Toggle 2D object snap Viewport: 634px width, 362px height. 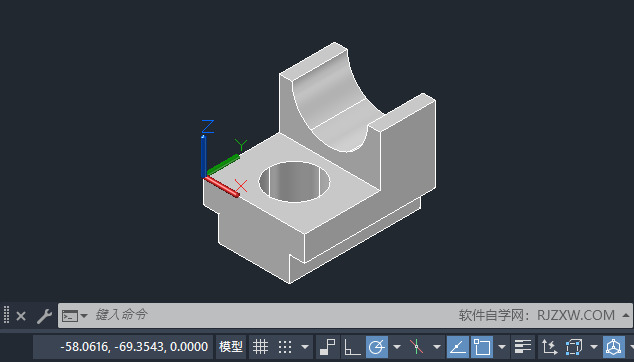(482, 347)
